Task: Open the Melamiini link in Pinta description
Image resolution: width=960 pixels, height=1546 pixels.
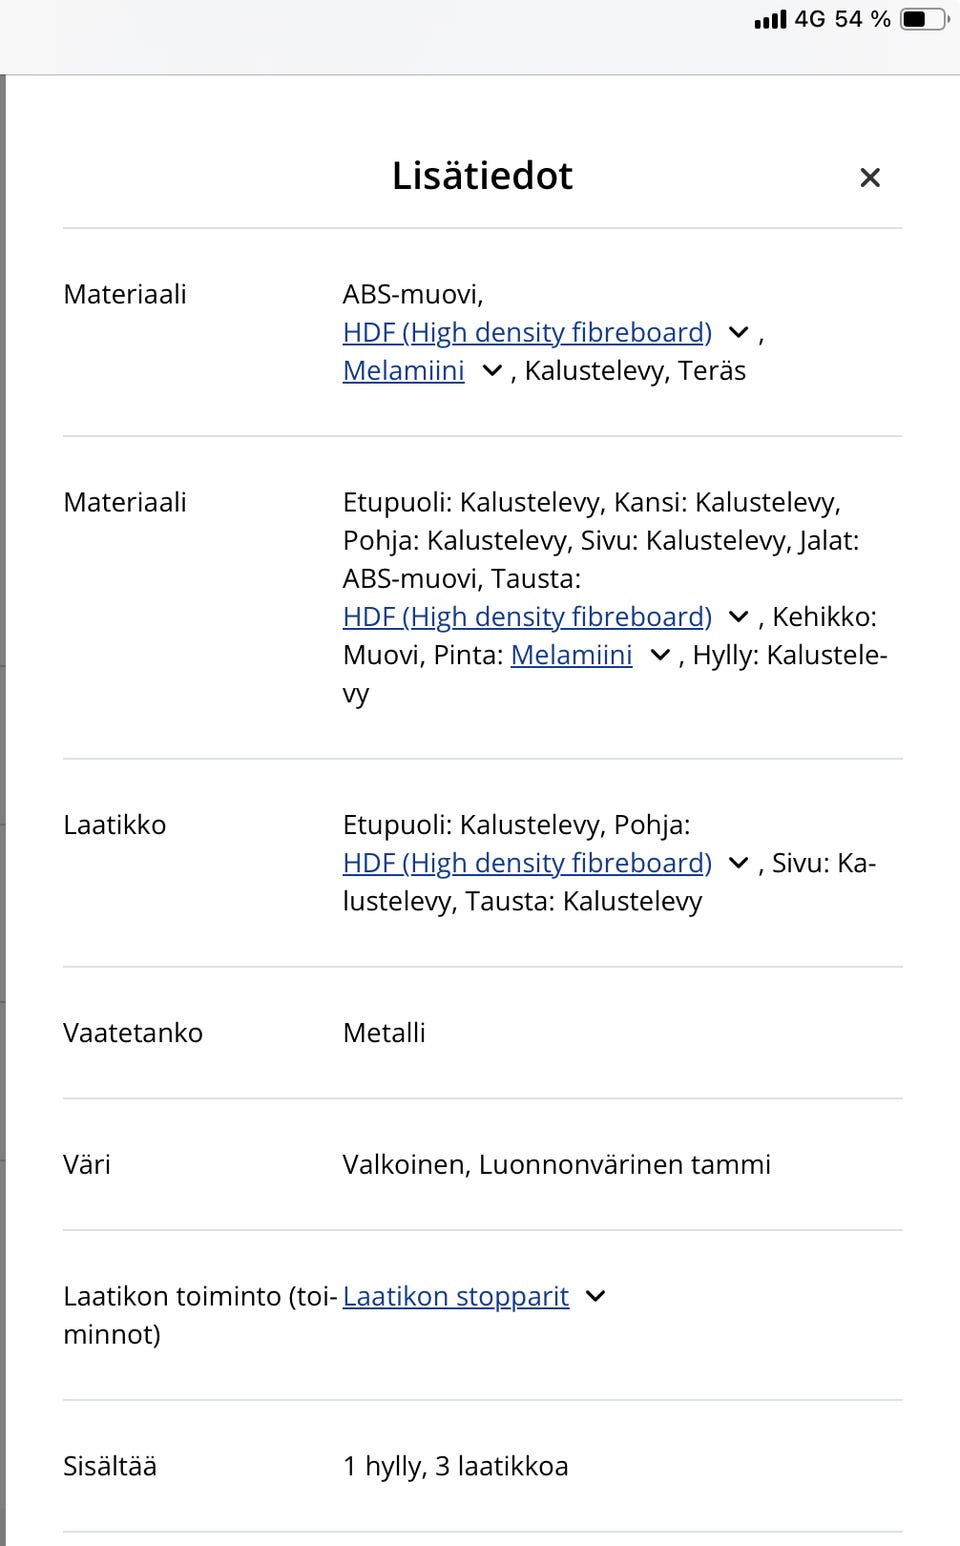Action: point(571,655)
